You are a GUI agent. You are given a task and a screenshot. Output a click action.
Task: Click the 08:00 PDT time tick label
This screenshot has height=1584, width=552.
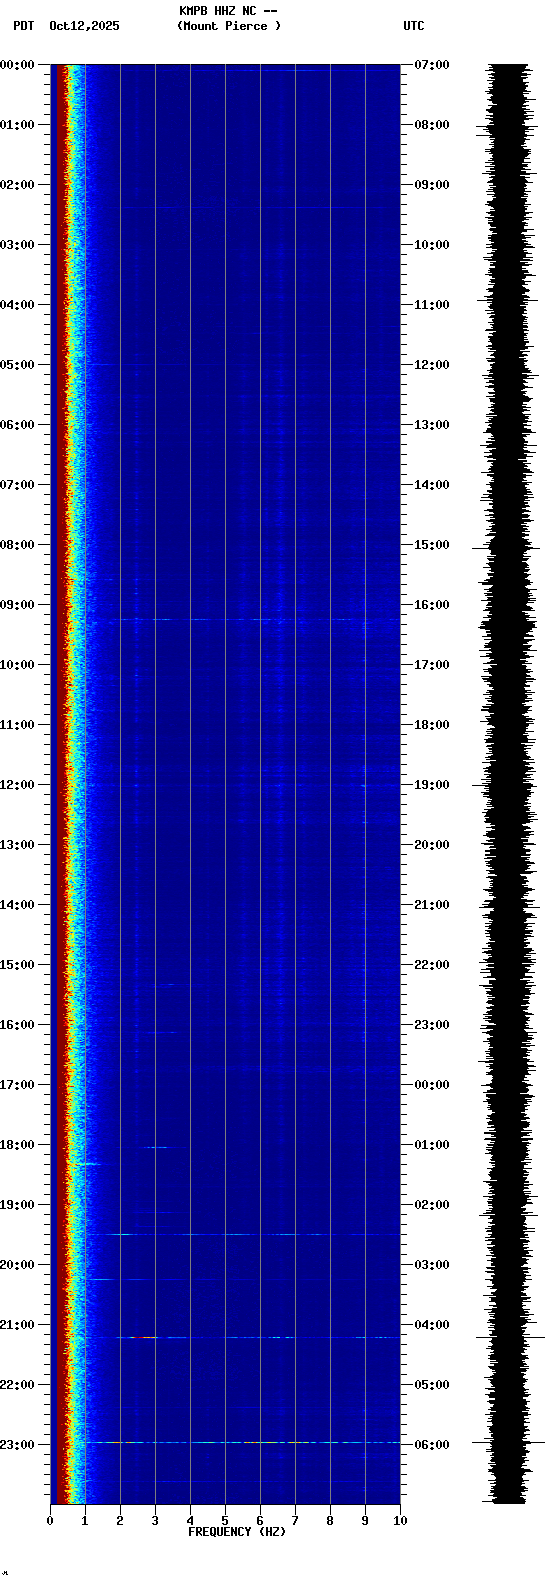[18, 545]
